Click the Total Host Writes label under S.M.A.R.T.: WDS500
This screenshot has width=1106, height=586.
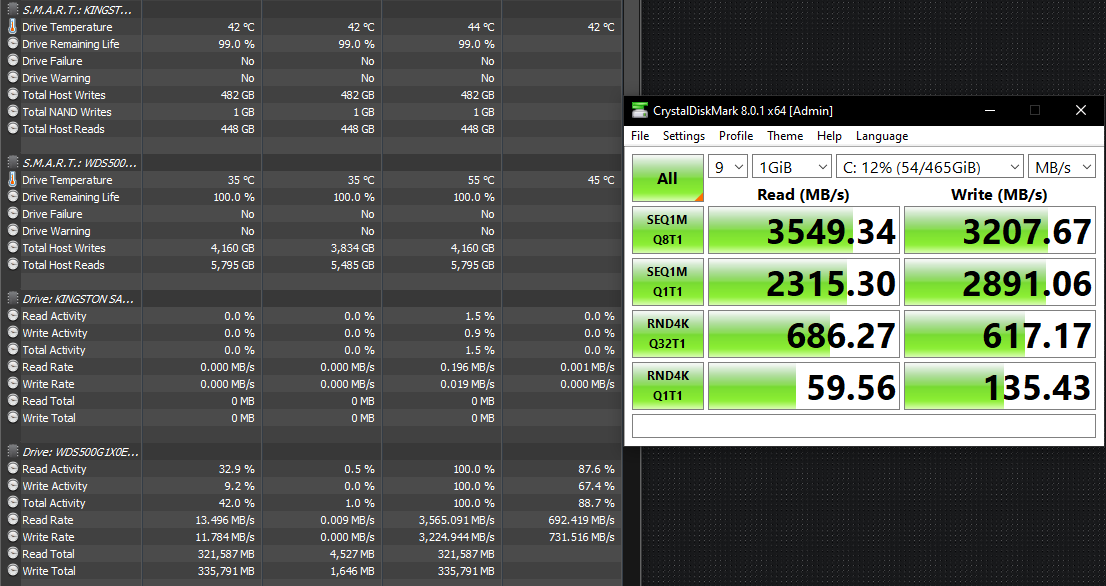63,248
